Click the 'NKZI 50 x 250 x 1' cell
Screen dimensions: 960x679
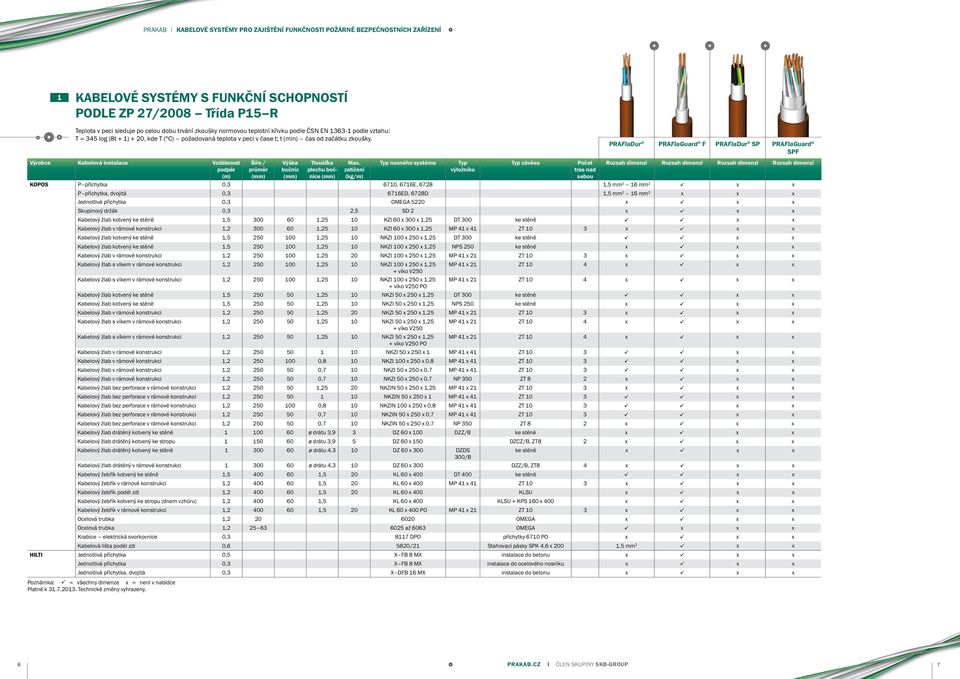click(408, 352)
